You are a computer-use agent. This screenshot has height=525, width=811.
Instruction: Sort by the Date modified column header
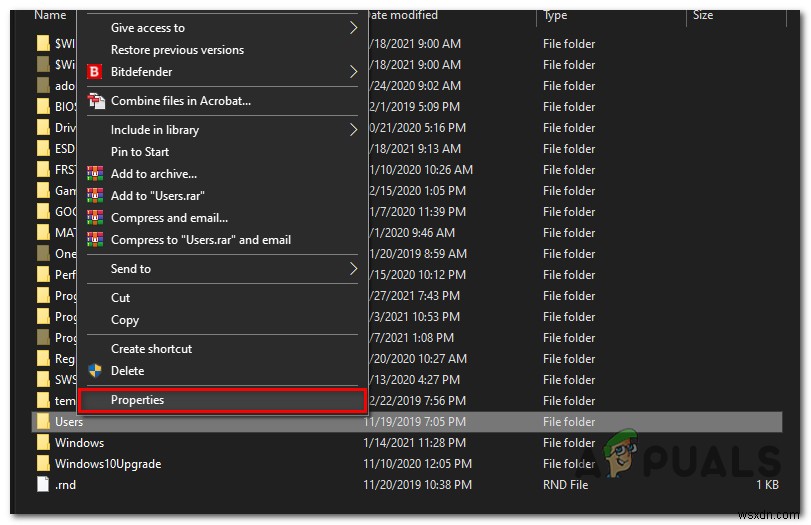[403, 15]
